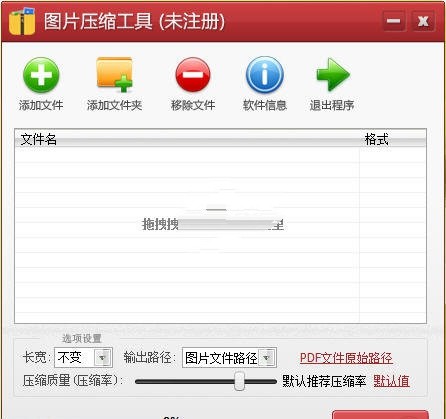
Task: Click the app logo in title bar
Action: (x=22, y=21)
